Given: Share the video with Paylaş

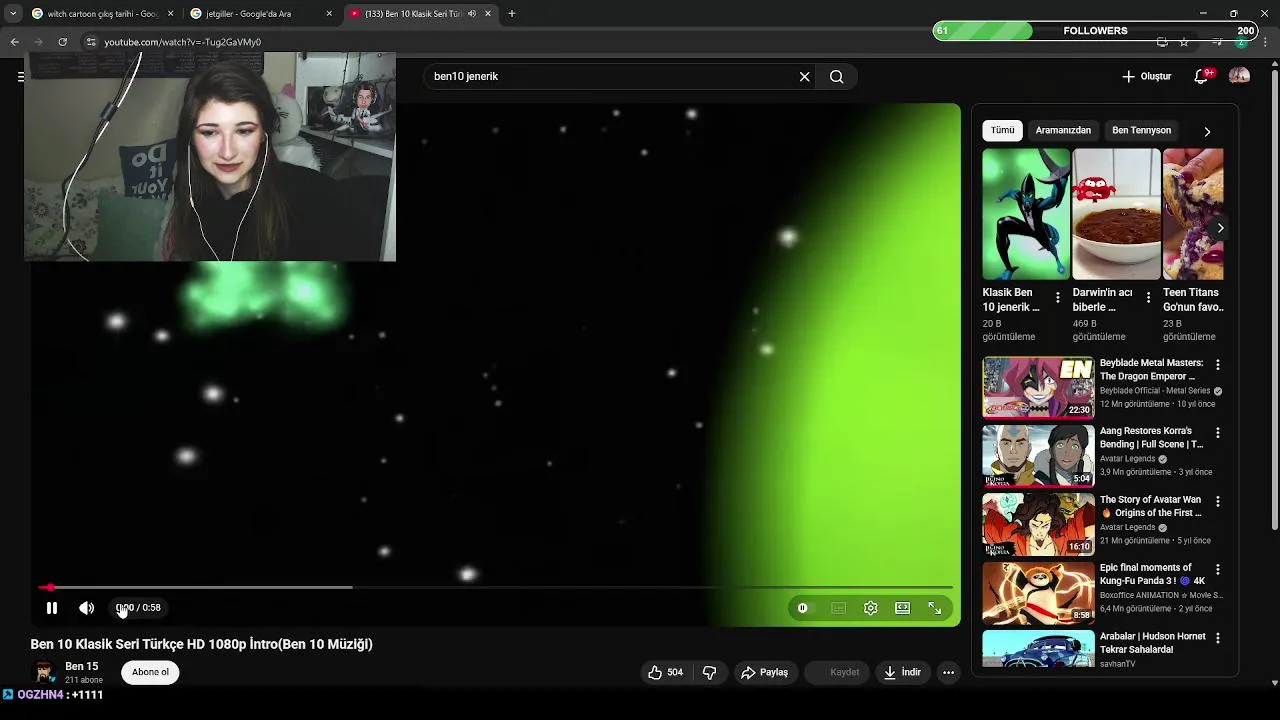Looking at the screenshot, I should [x=764, y=672].
